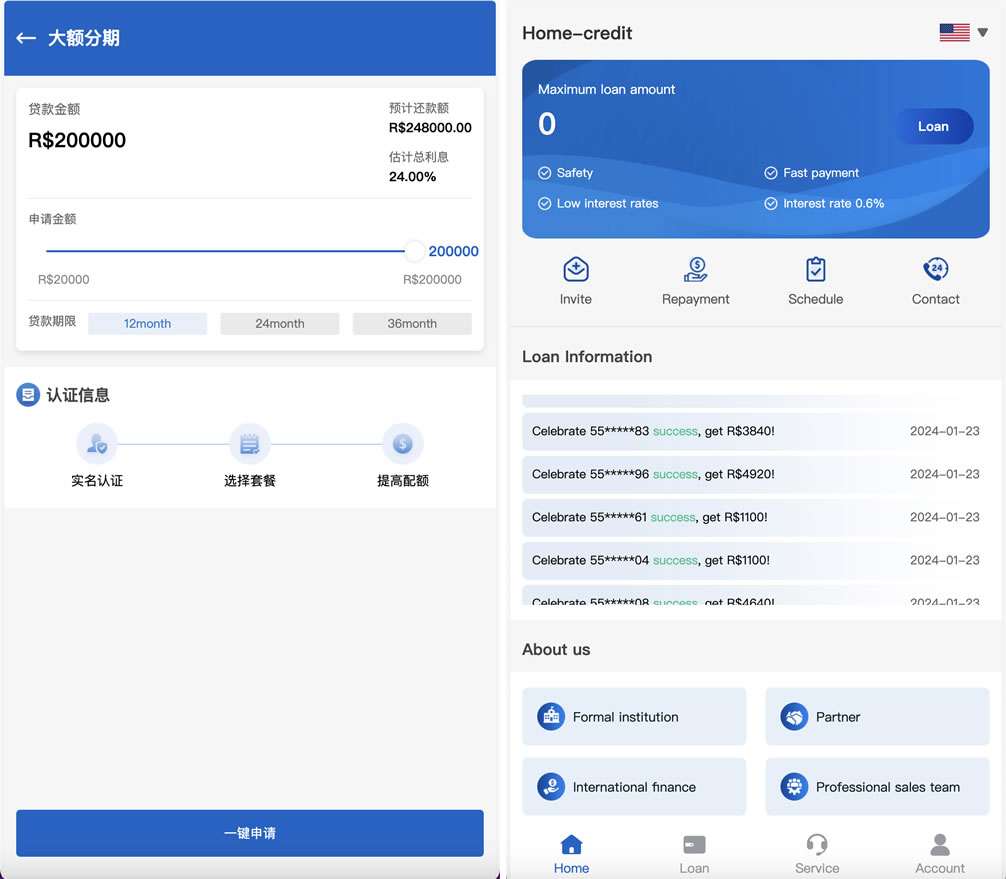
Task: Switch to the Loan tab in bottom navigation
Action: (694, 852)
